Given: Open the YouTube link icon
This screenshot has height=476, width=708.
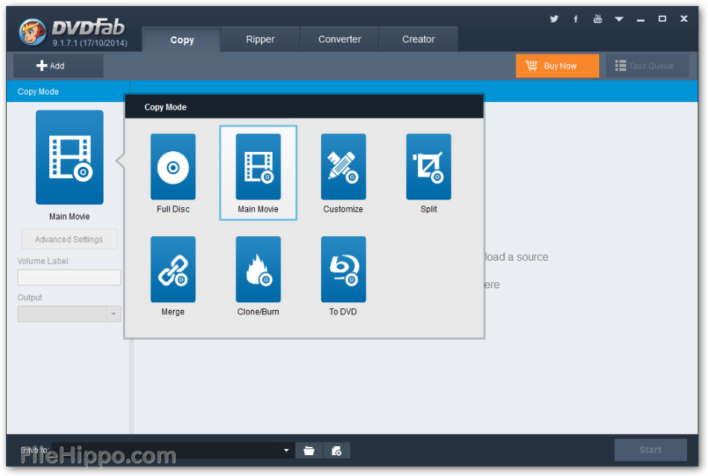Looking at the screenshot, I should [x=597, y=19].
